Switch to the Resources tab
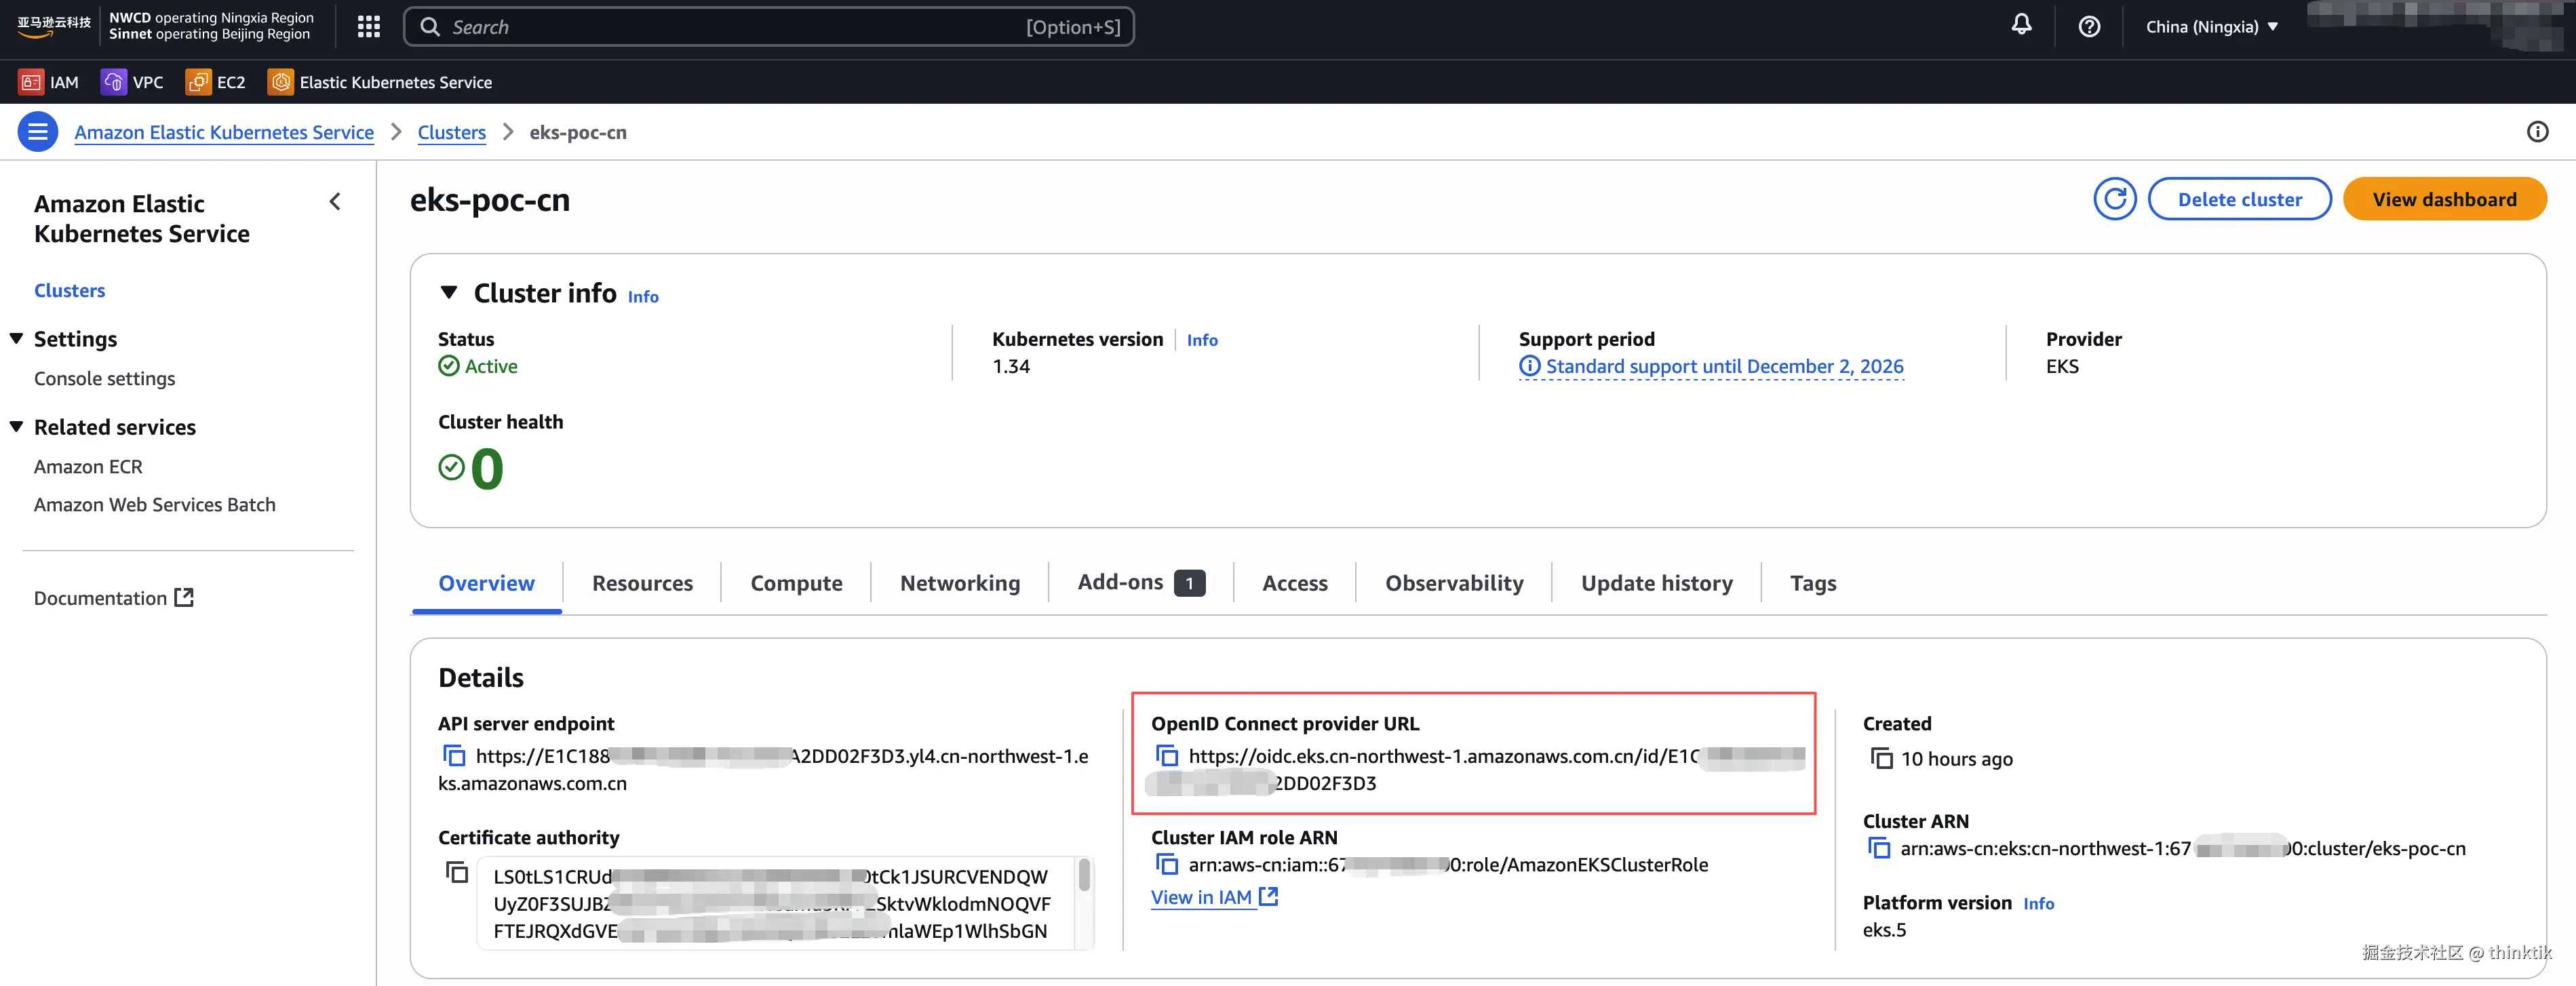Screen dimensions: 2576x986 [642, 583]
